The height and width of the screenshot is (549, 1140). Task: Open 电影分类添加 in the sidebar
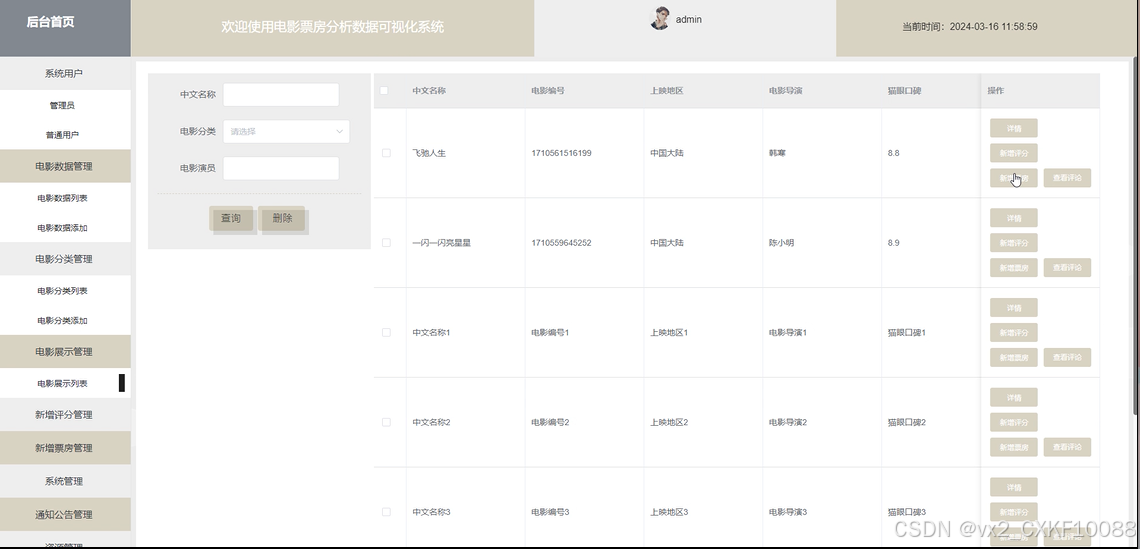[63, 321]
